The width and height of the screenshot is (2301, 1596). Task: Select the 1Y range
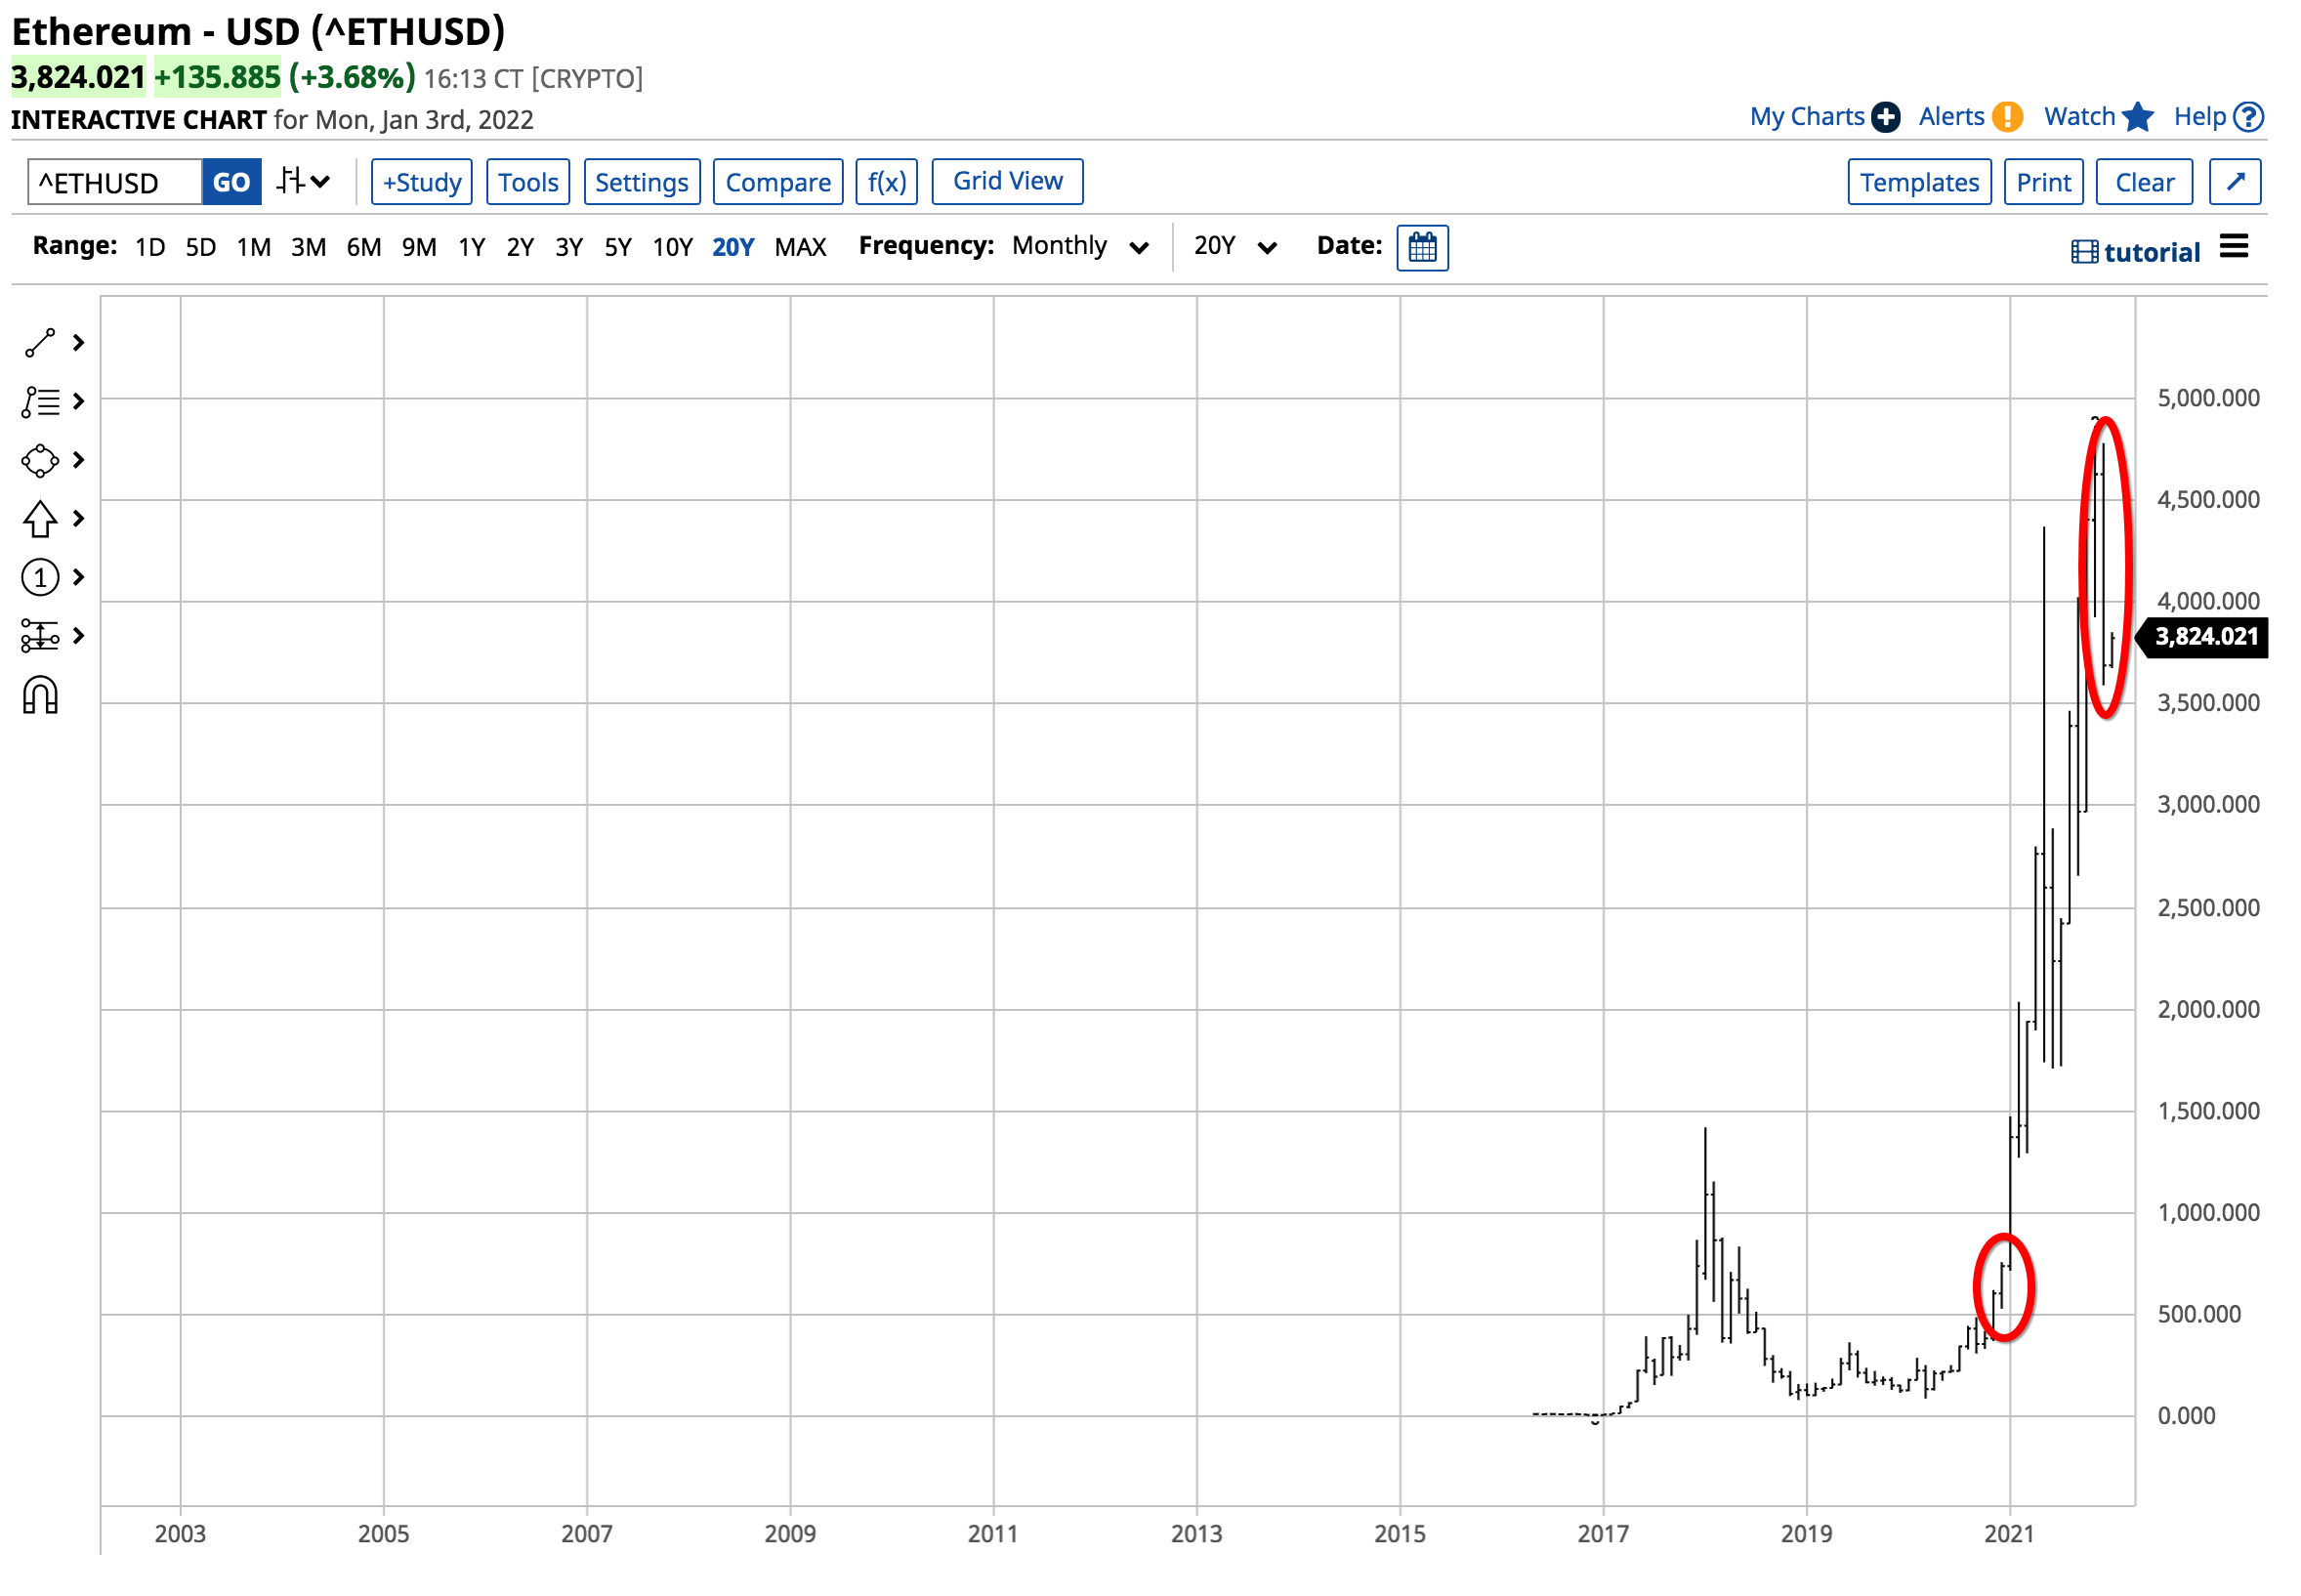pos(472,247)
